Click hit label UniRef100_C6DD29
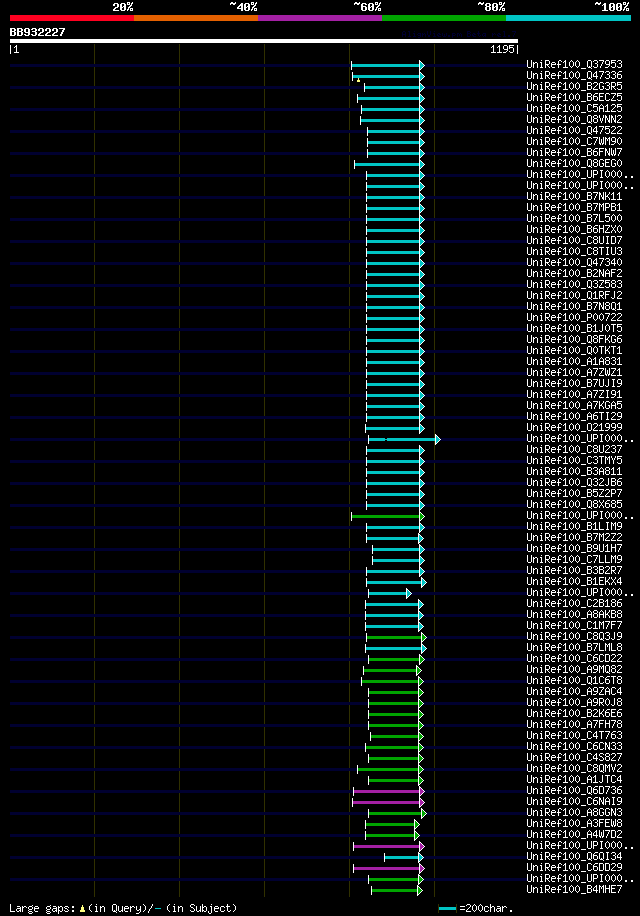640x916 pixels. 574,868
